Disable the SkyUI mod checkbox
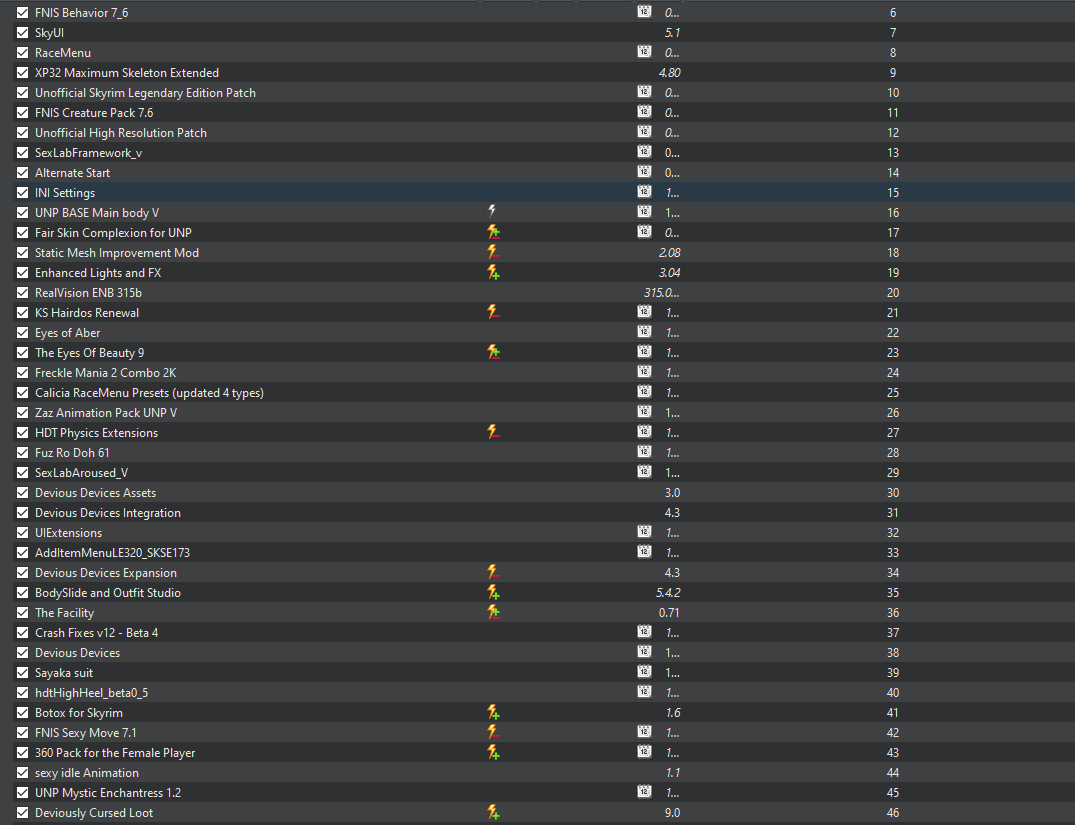 [x=23, y=32]
